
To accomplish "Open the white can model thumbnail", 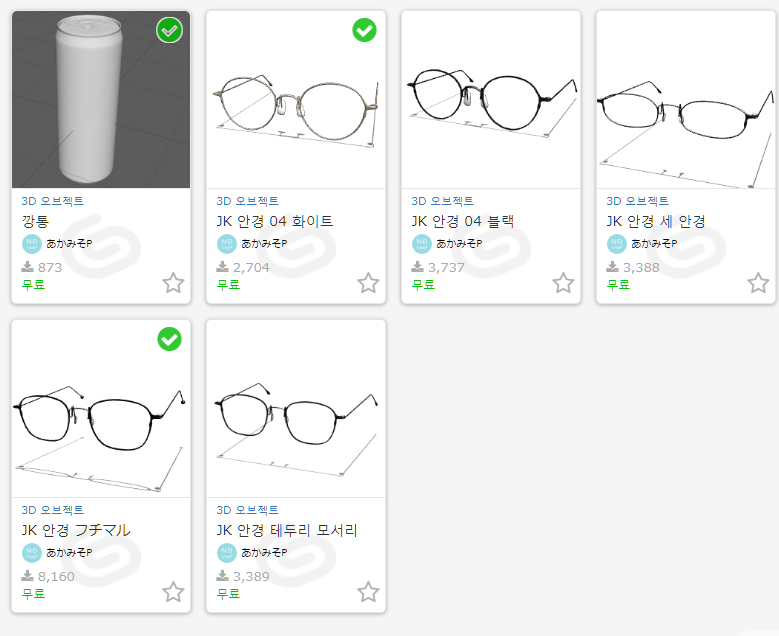I will pos(101,99).
